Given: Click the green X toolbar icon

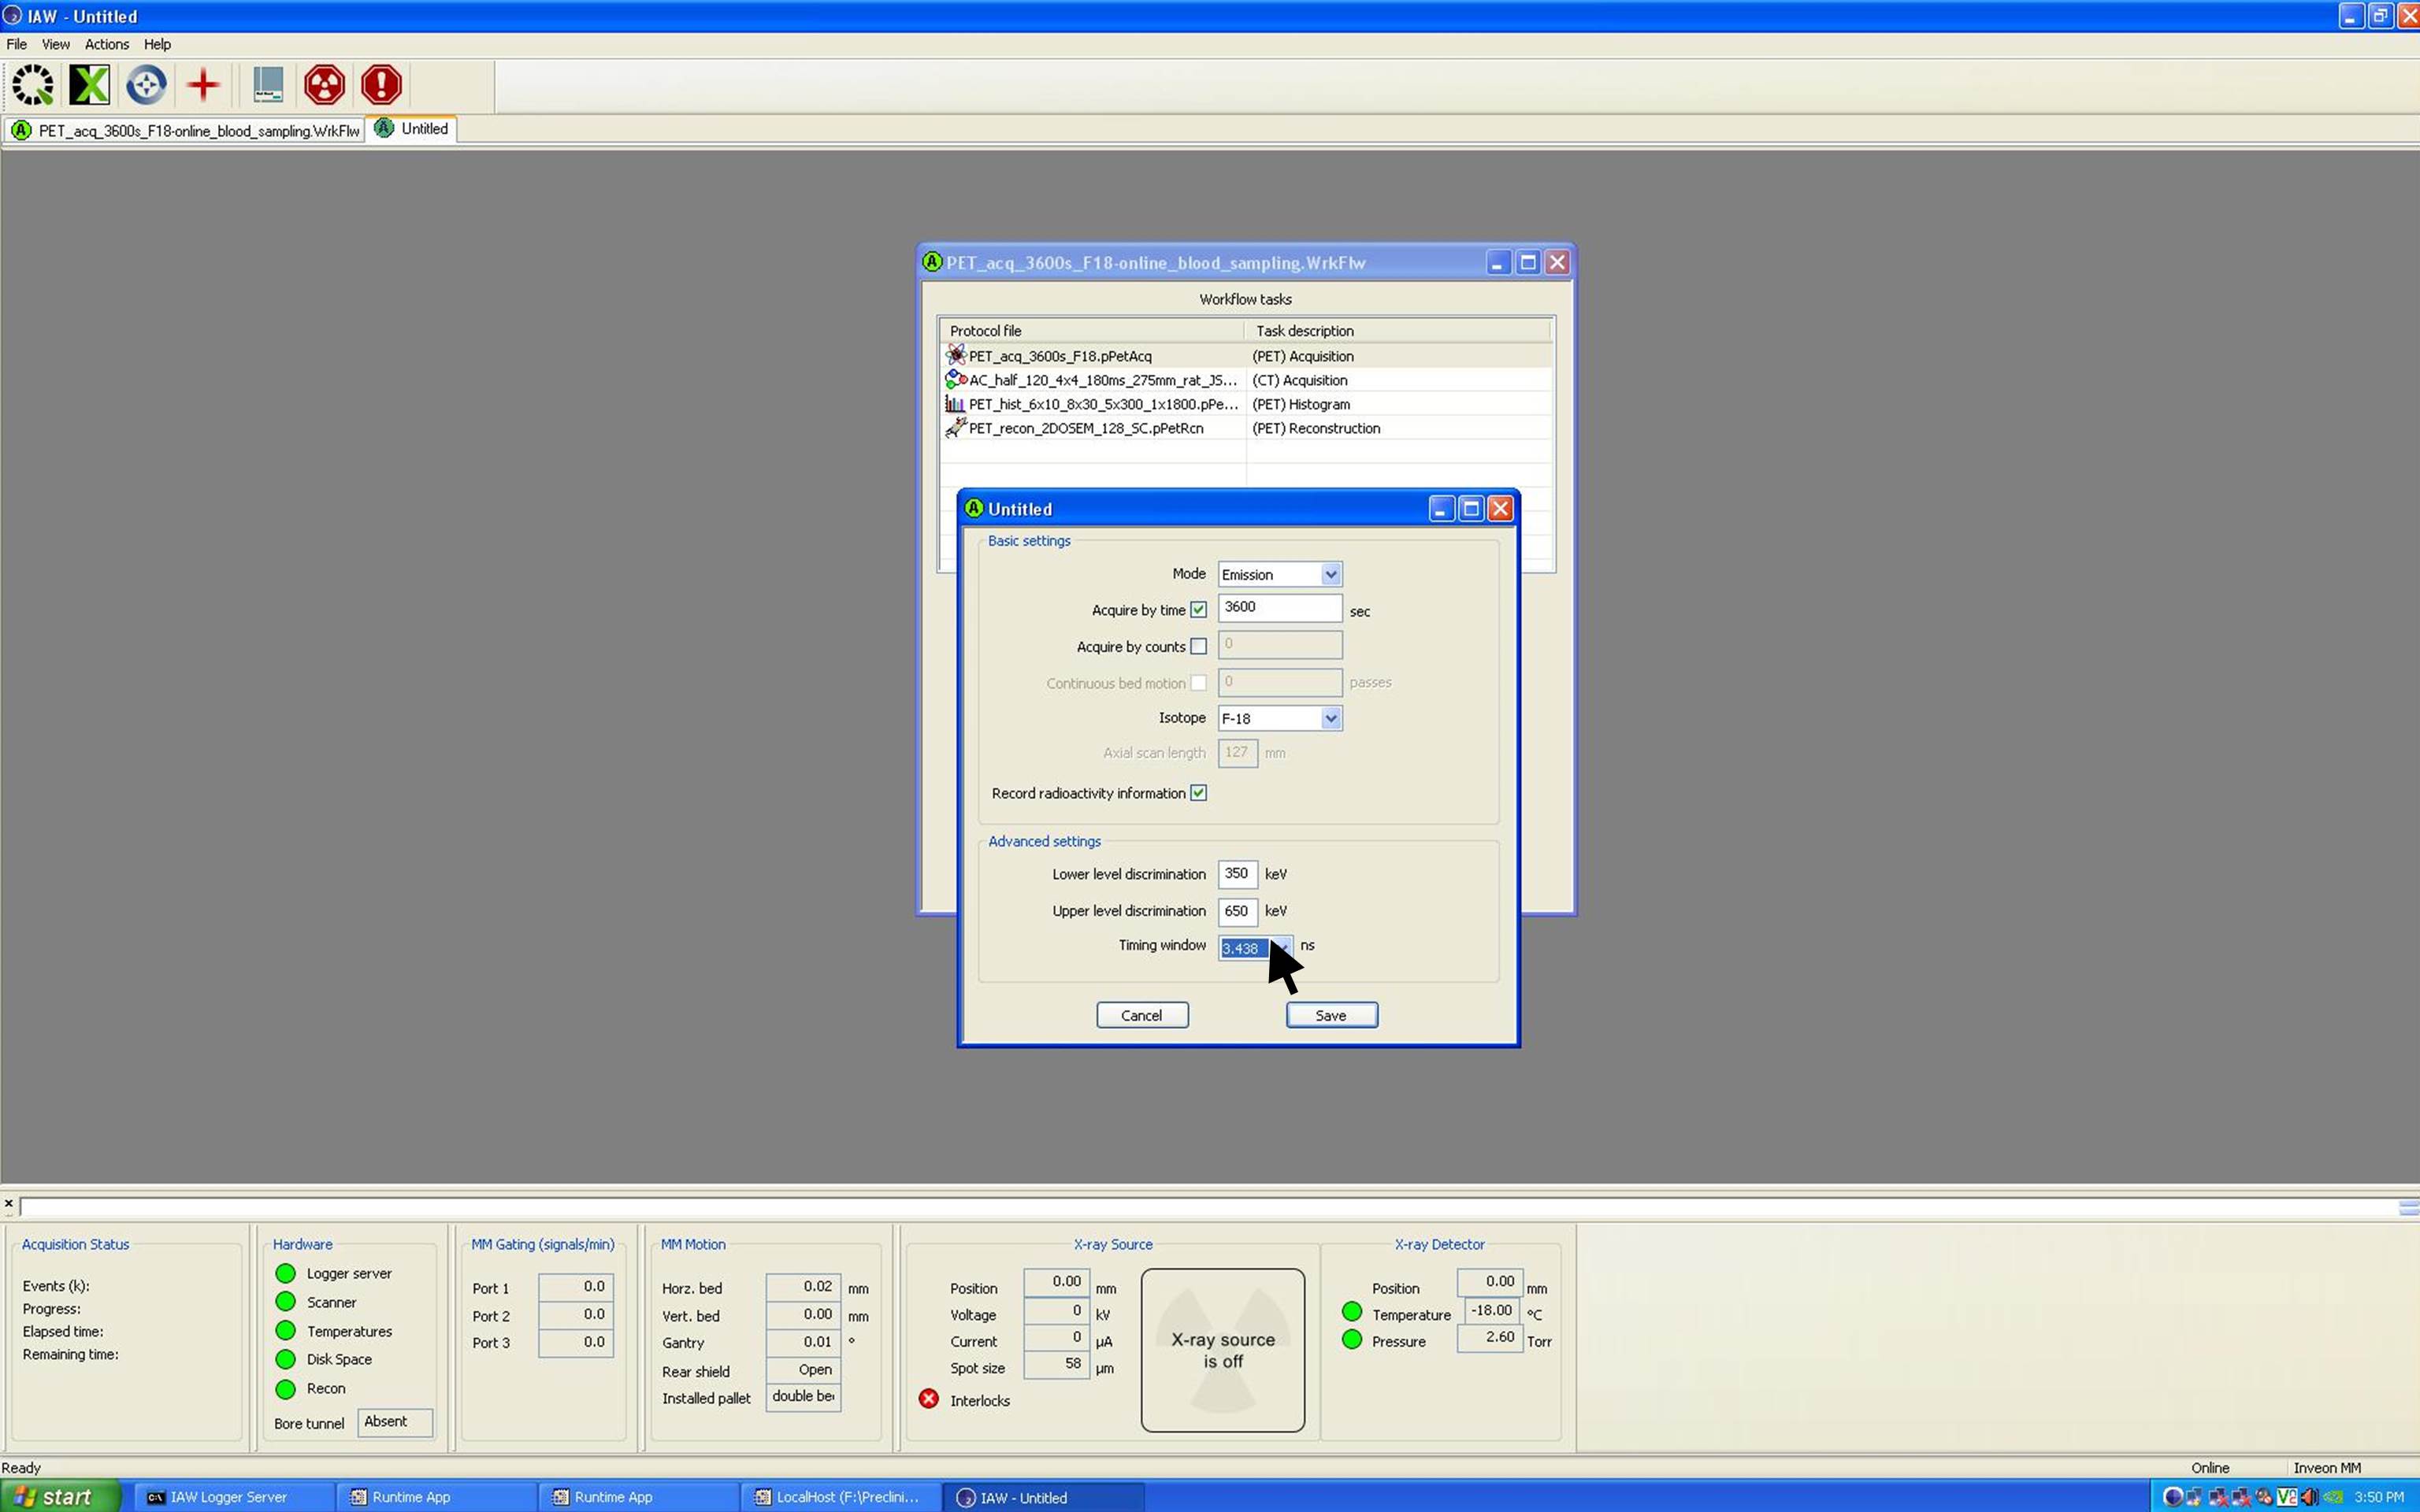Looking at the screenshot, I should click(89, 85).
